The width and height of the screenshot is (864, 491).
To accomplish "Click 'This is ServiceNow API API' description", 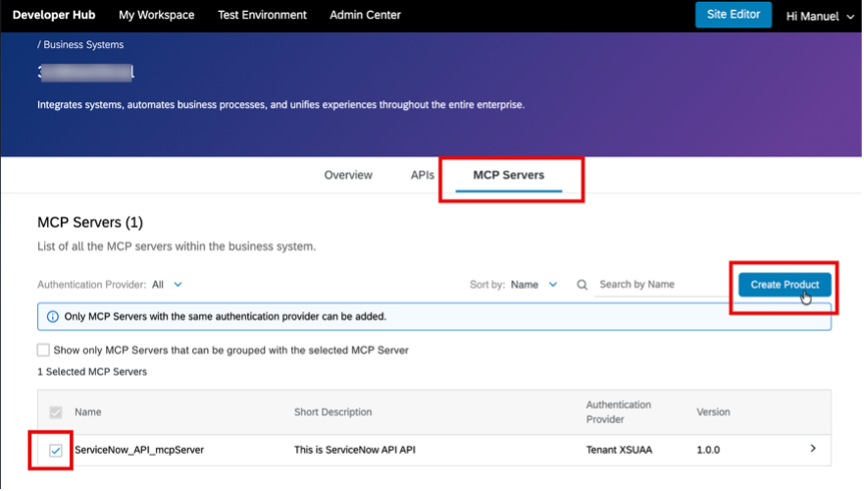I will (x=355, y=450).
